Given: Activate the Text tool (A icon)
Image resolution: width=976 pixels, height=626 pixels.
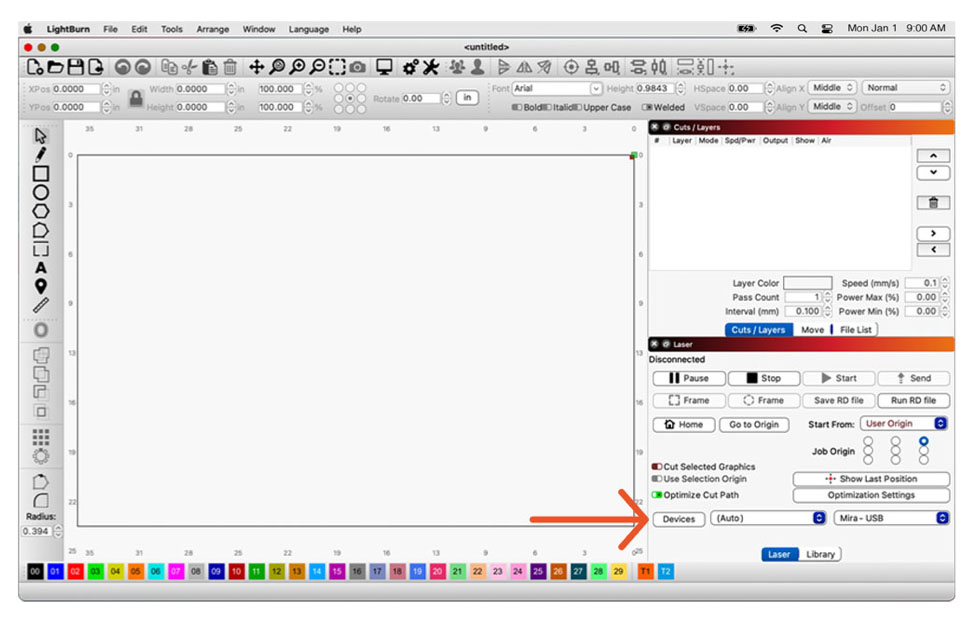Looking at the screenshot, I should point(40,268).
